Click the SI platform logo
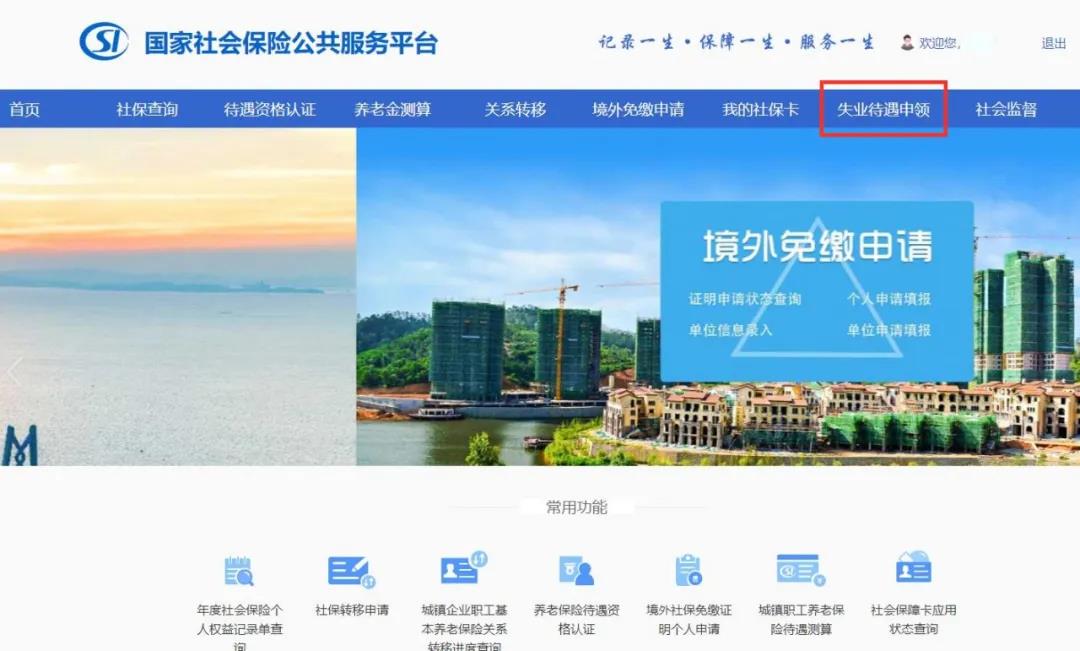 (103, 41)
